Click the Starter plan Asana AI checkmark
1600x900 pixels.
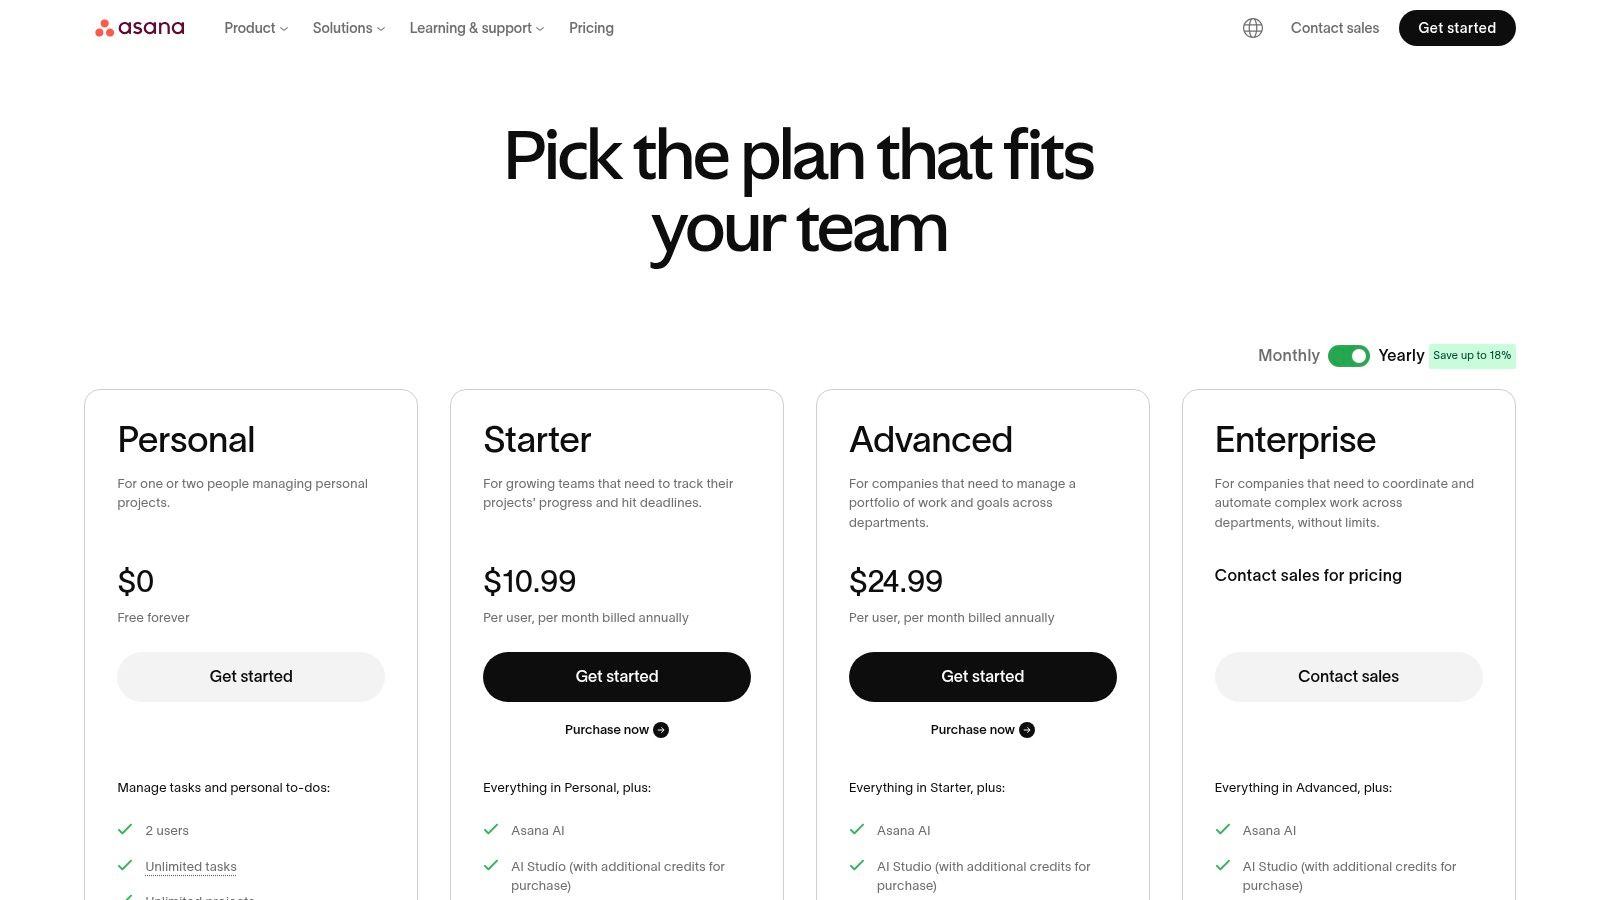coord(491,830)
